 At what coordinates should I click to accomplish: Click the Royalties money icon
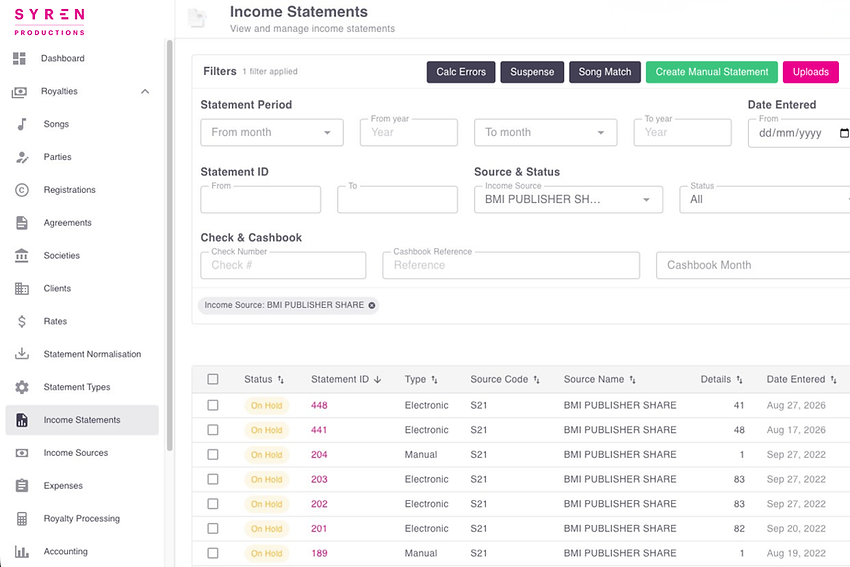[x=20, y=92]
